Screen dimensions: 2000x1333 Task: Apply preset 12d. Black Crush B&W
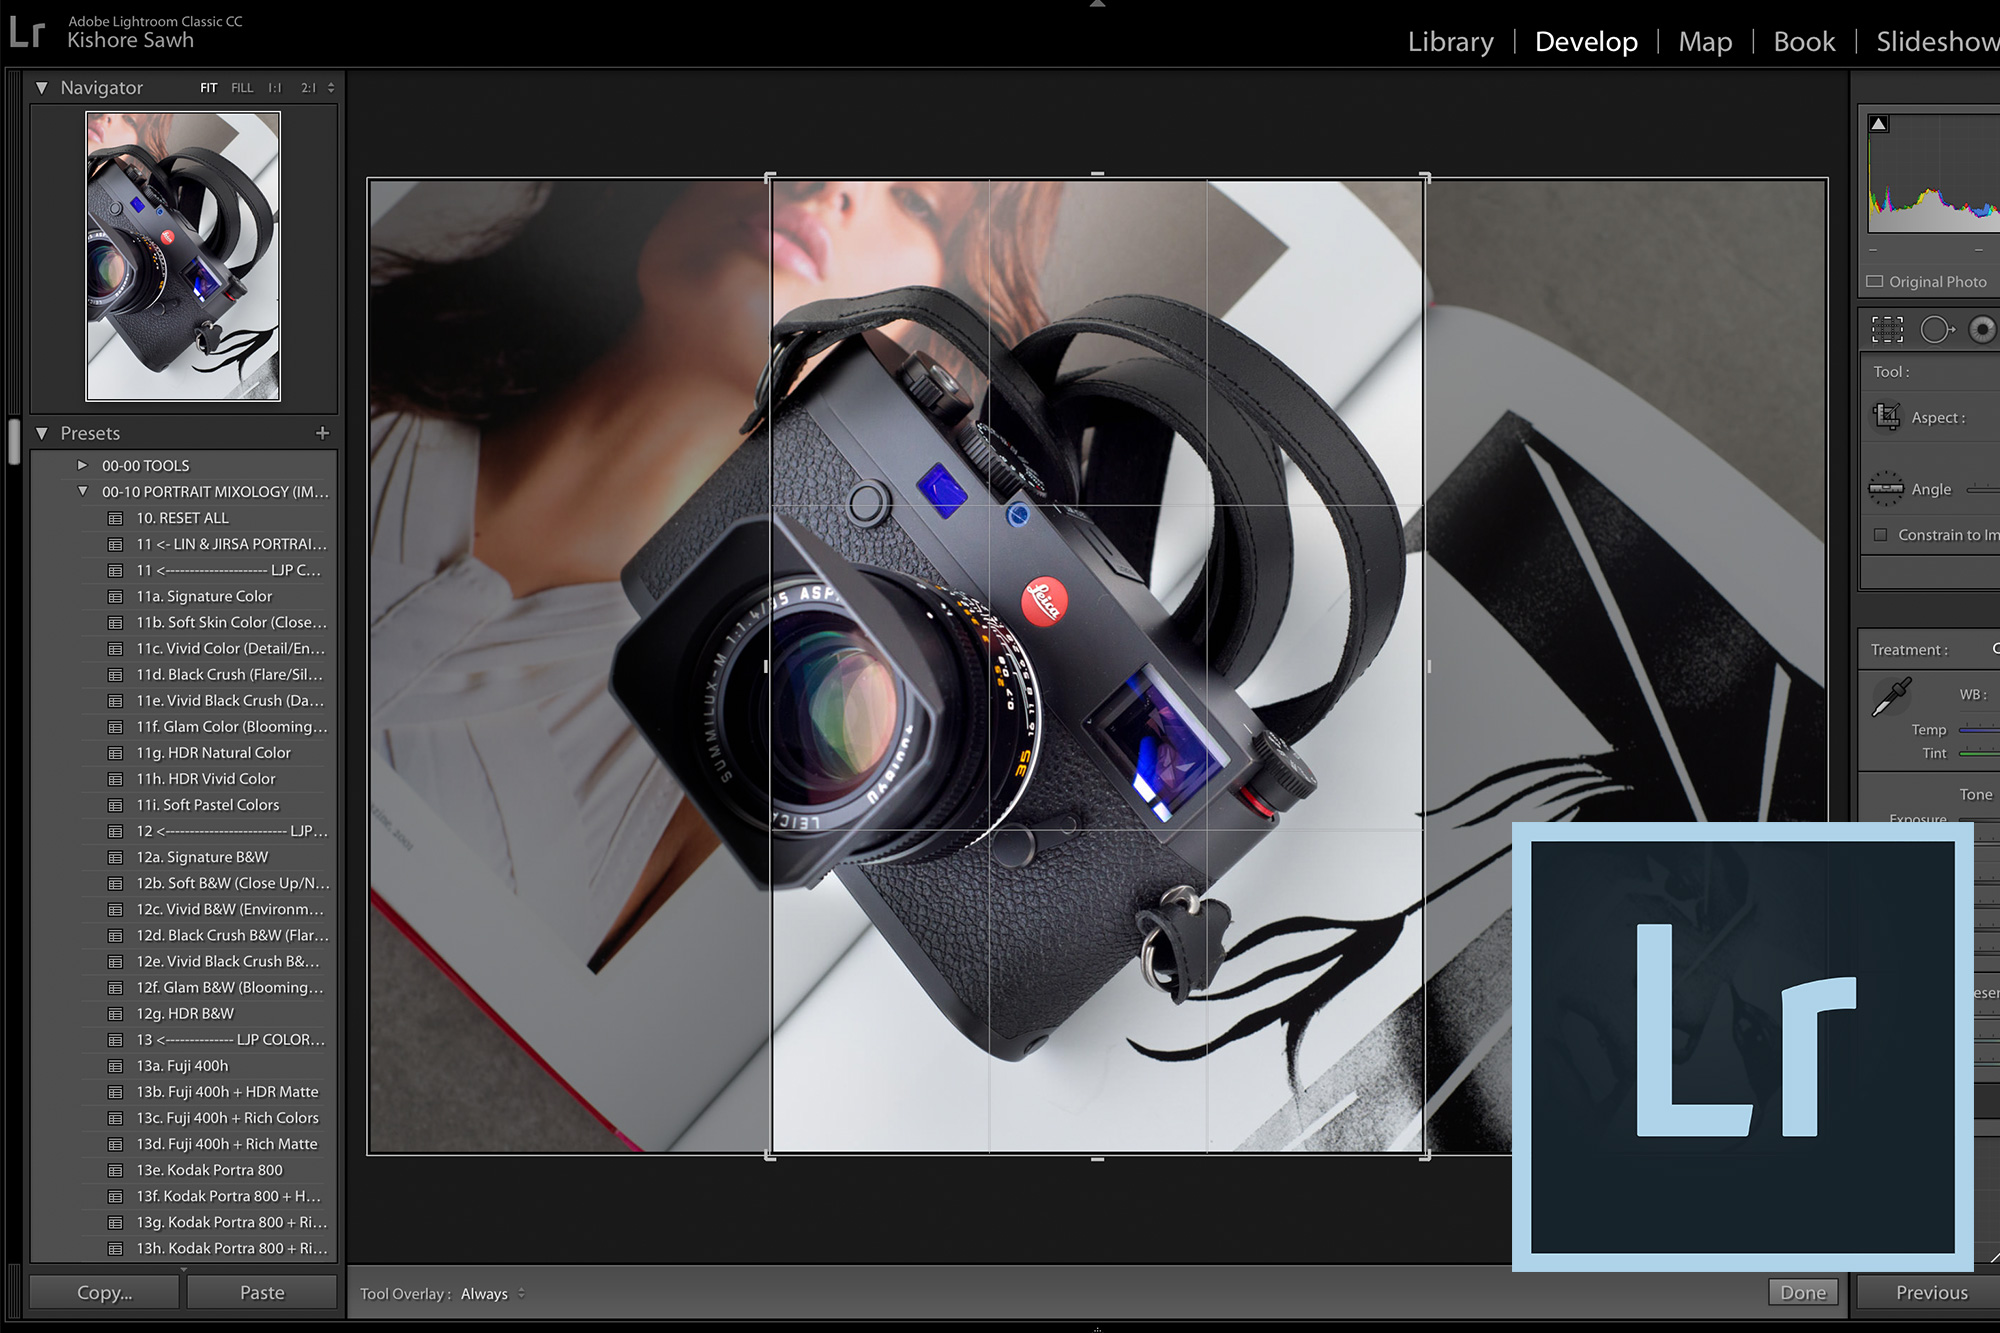click(x=232, y=935)
